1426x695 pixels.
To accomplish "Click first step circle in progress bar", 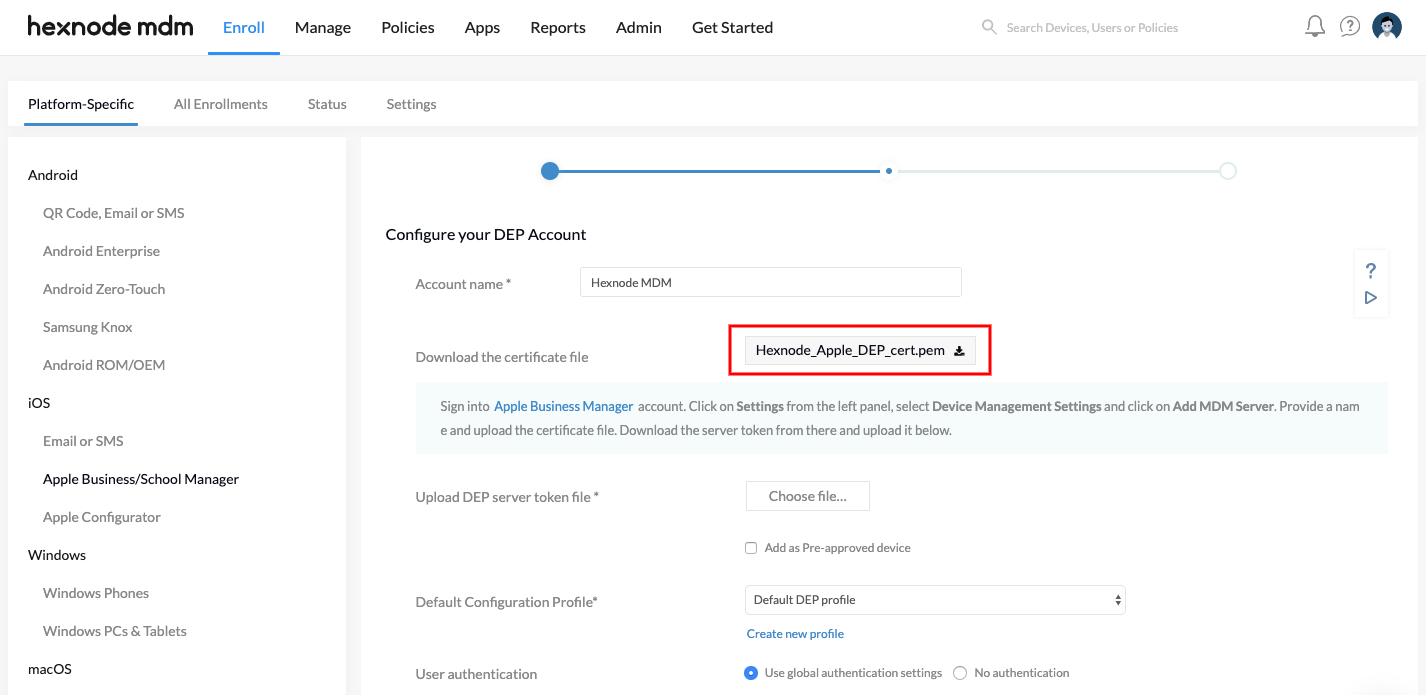I will 549,171.
